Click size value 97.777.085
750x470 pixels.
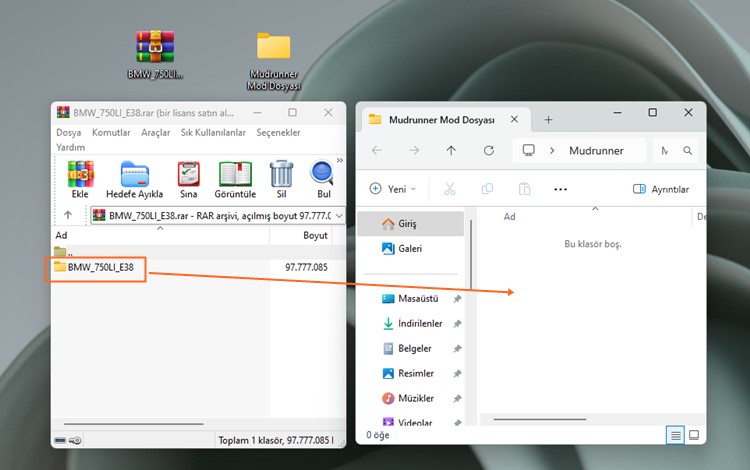click(x=306, y=267)
